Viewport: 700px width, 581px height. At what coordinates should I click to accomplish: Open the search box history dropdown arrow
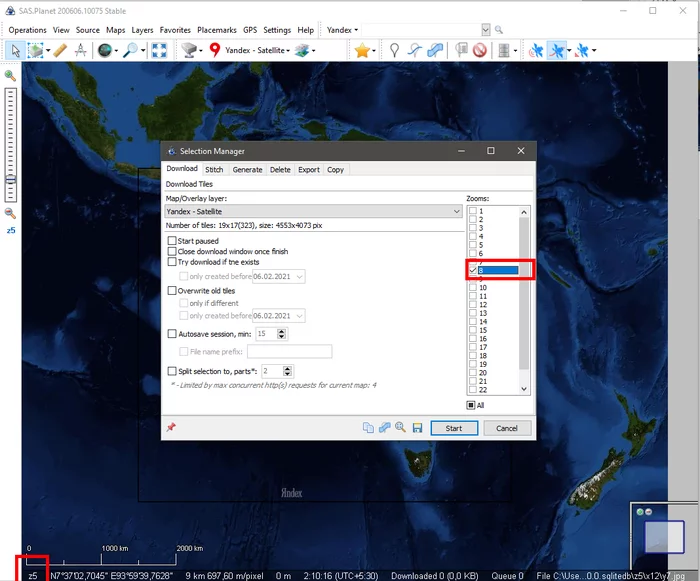(x=486, y=30)
